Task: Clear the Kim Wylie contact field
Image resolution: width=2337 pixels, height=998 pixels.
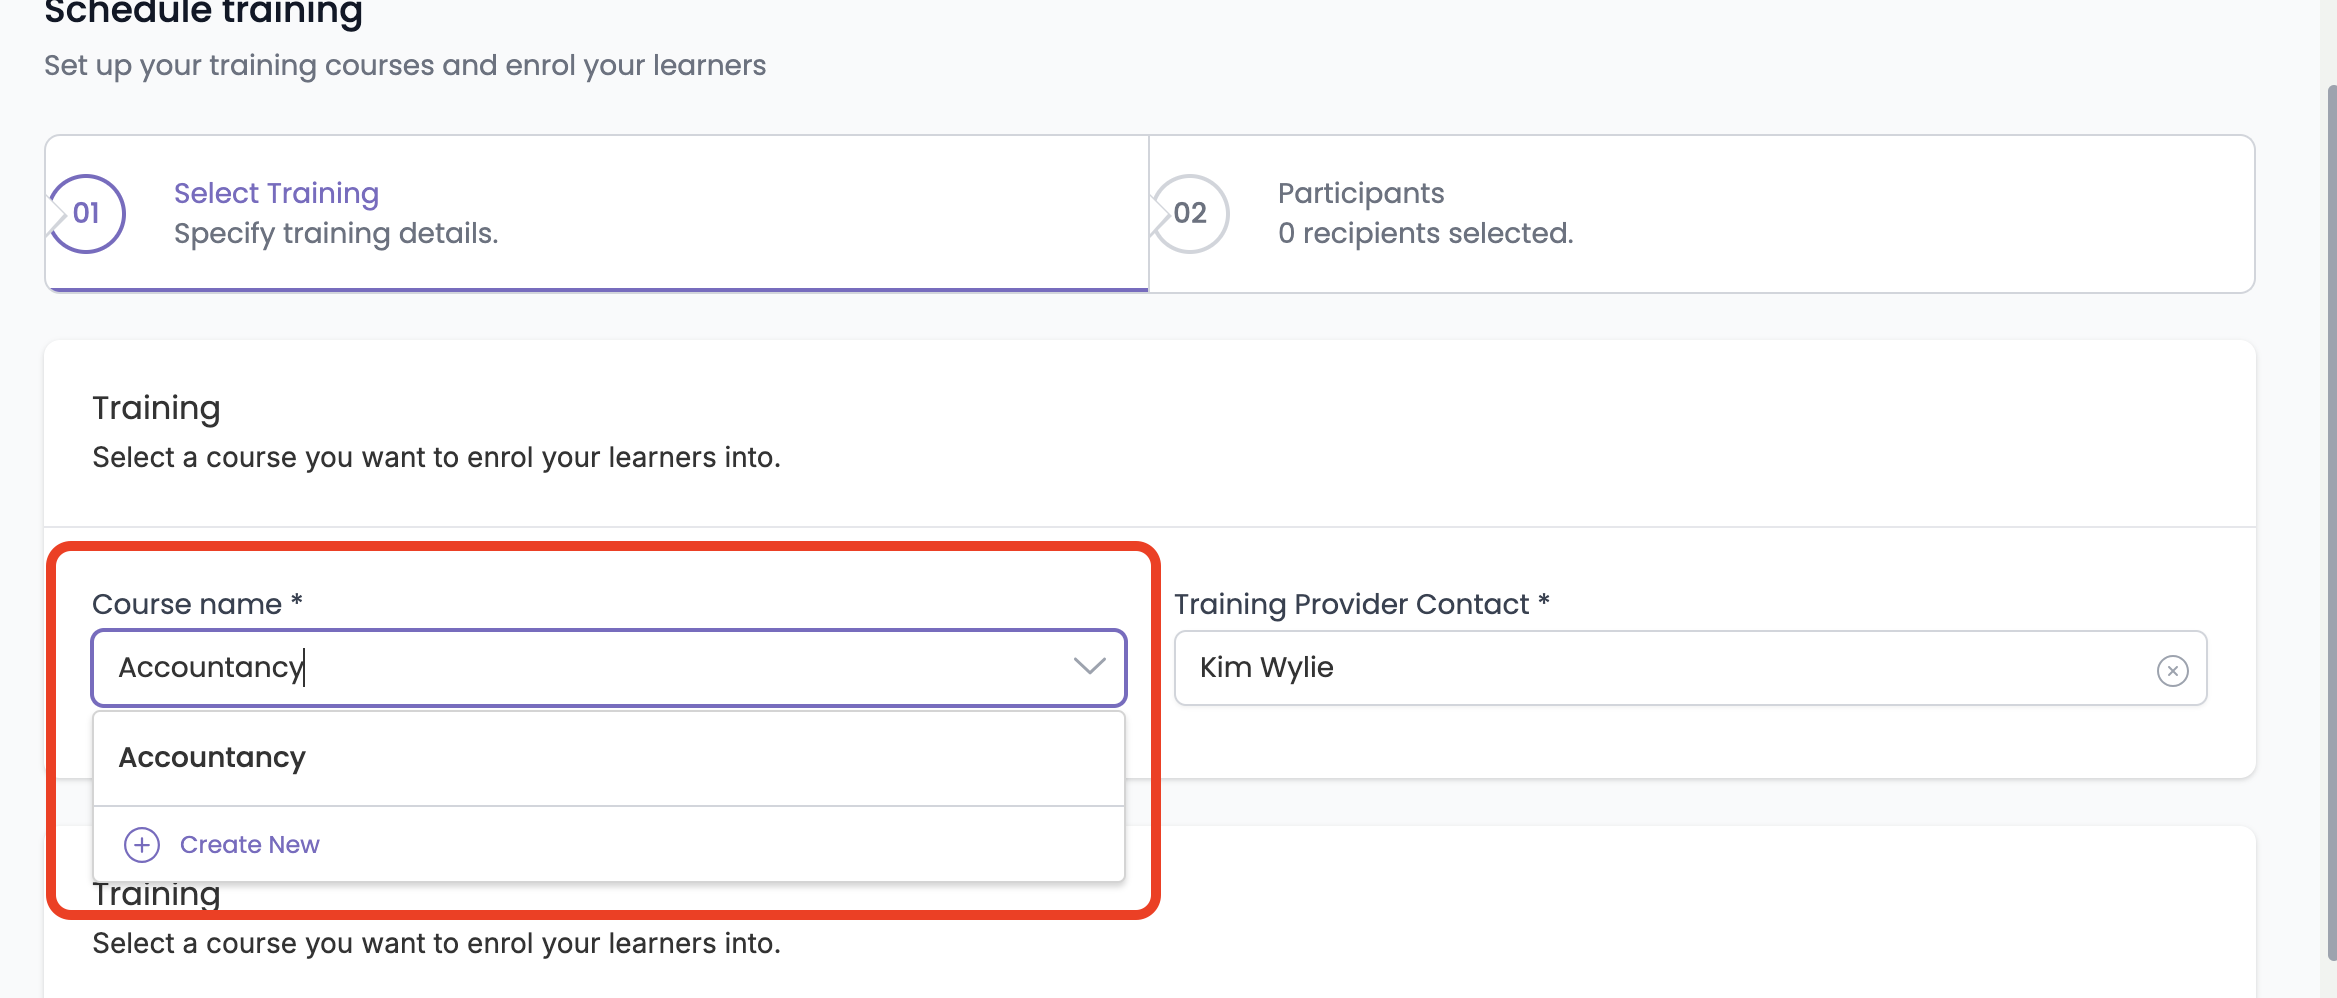Action: tap(2172, 670)
